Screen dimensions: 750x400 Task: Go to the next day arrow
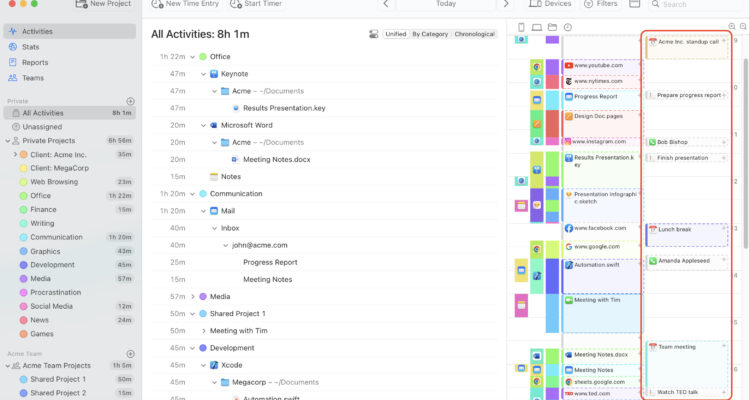pyautogui.click(x=506, y=4)
